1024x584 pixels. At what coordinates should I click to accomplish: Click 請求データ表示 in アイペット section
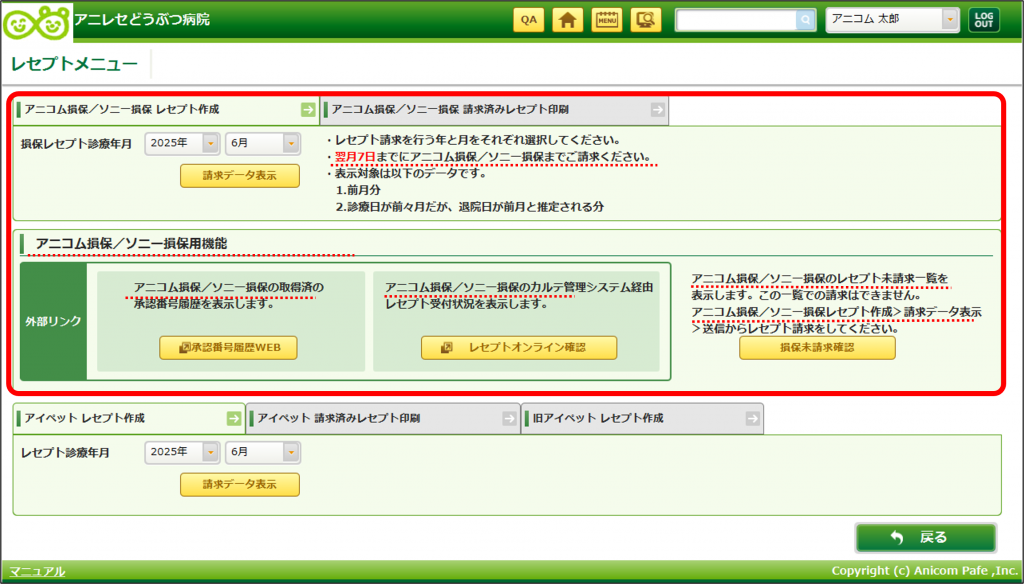click(x=240, y=485)
